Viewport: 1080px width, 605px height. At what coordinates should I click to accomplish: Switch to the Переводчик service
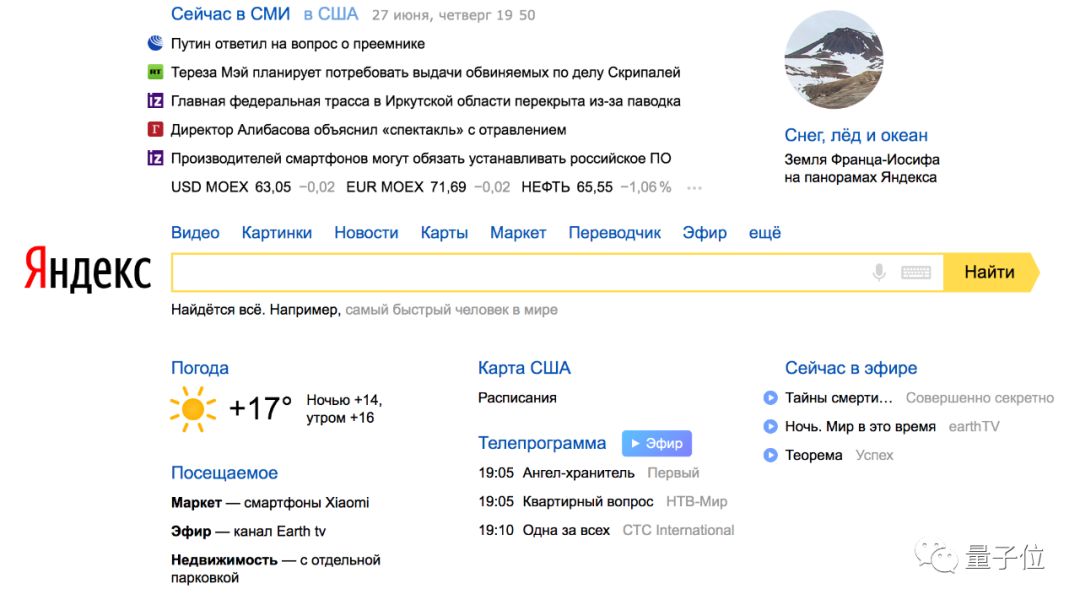tap(615, 233)
